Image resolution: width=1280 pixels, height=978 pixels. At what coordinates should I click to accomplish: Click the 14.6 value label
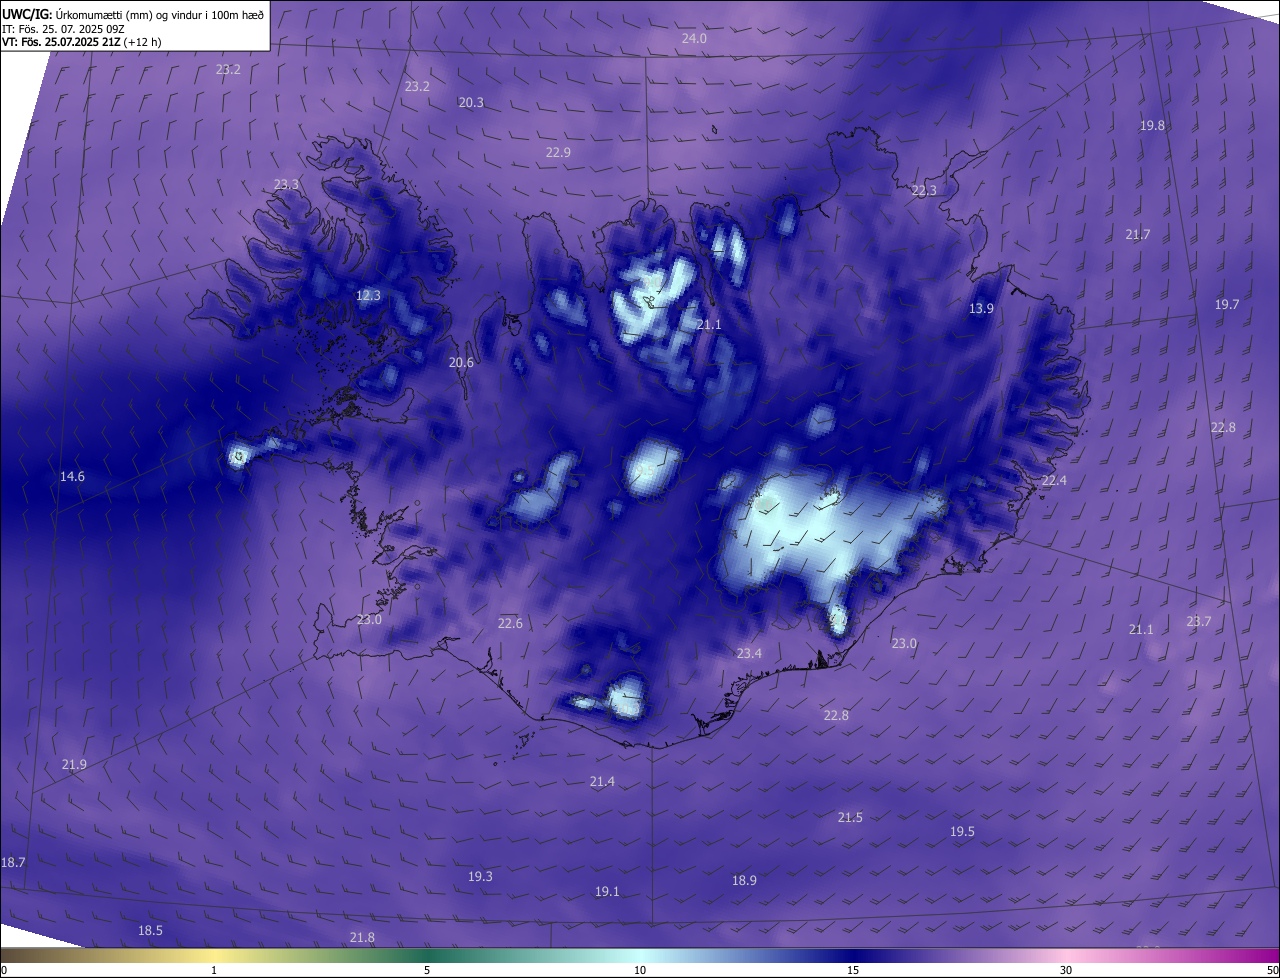point(72,476)
